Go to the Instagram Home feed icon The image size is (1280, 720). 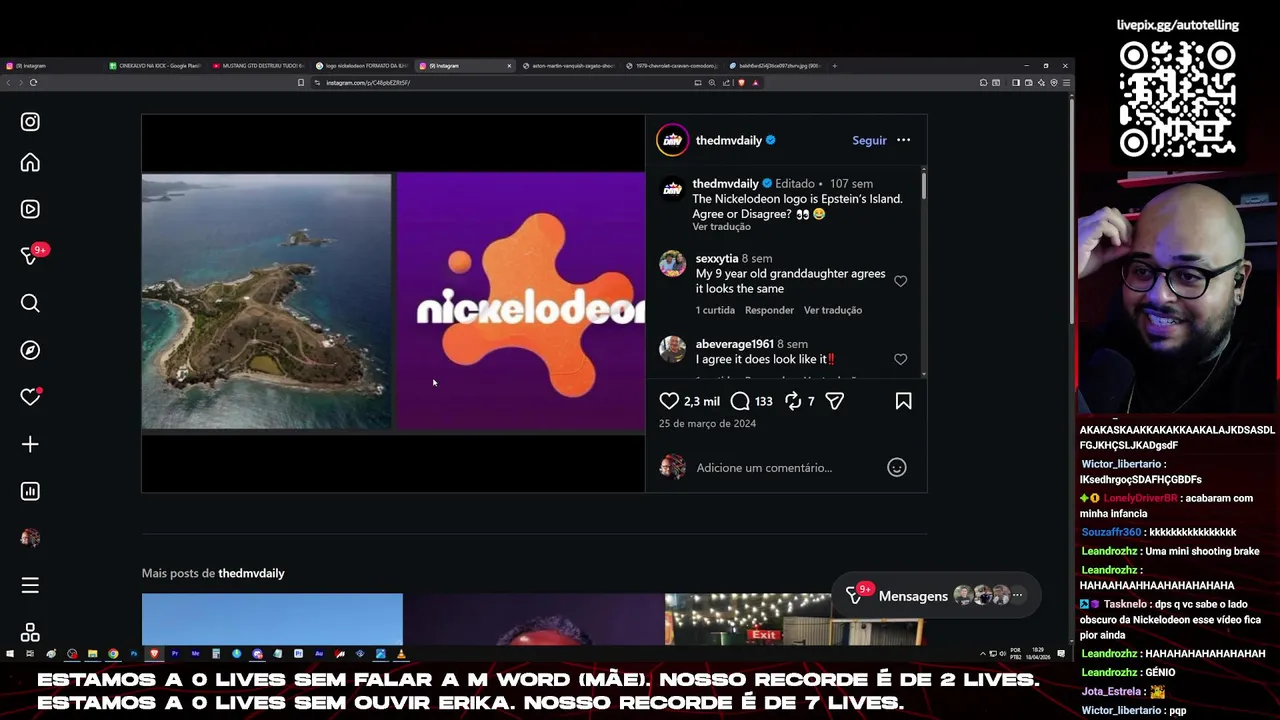click(30, 163)
